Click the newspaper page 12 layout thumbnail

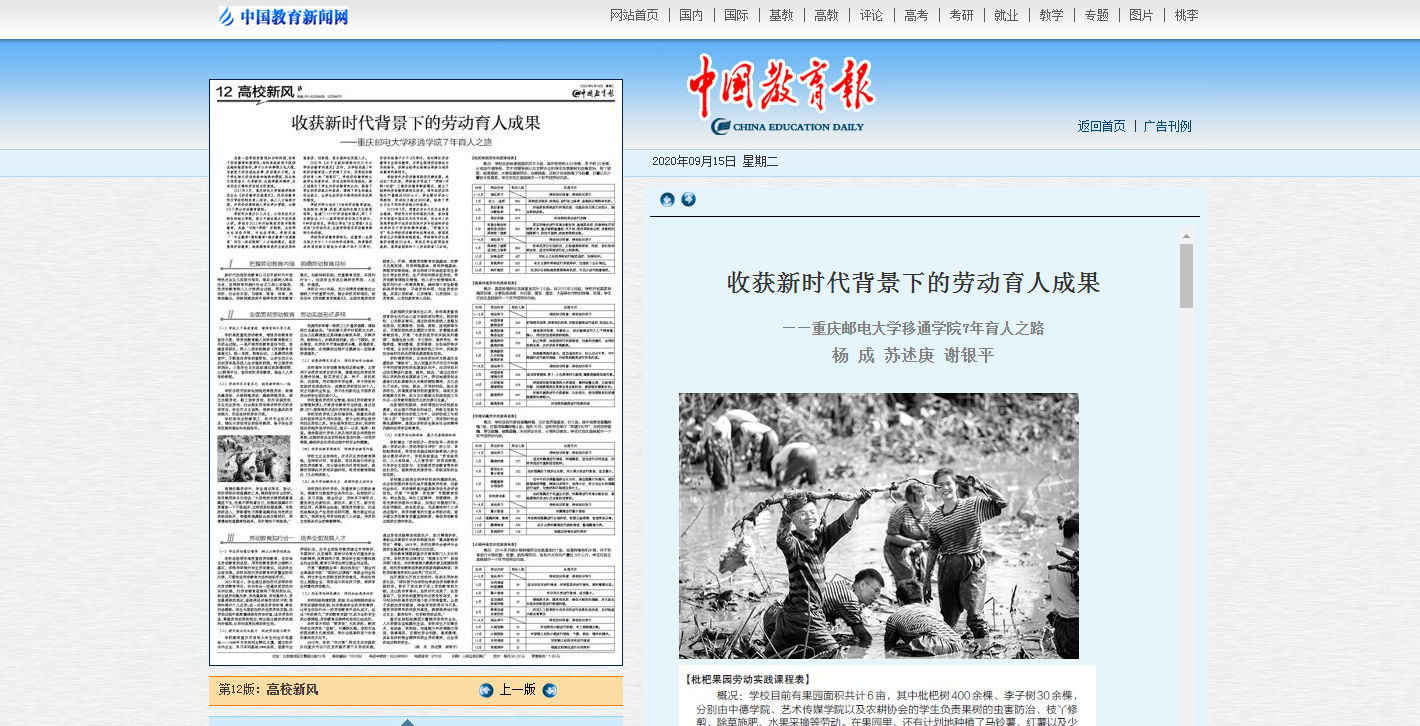tap(415, 372)
